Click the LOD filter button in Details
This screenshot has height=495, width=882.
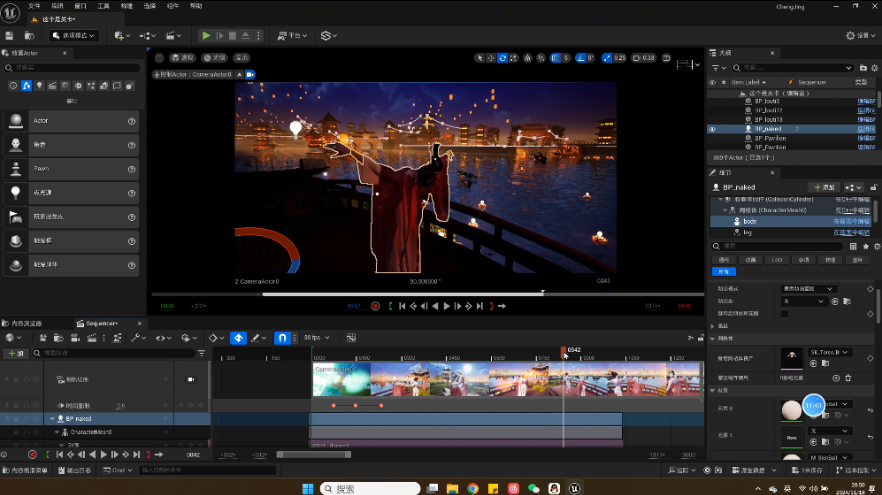click(x=777, y=260)
